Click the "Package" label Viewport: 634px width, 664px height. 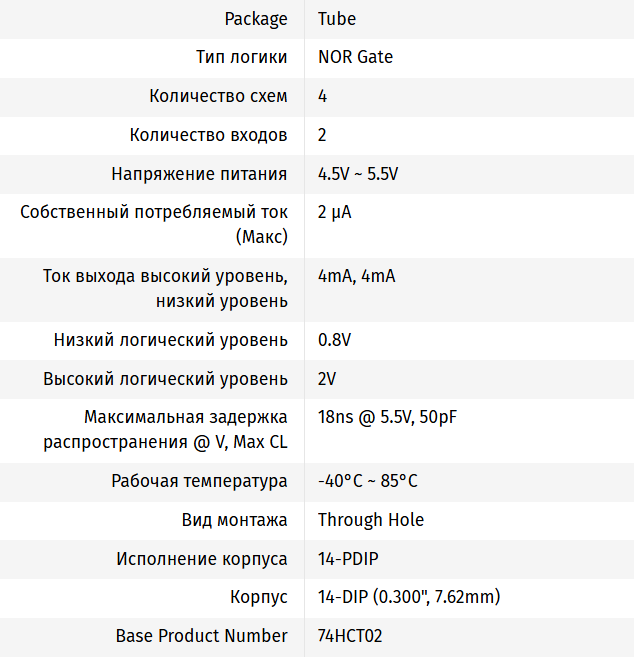(x=256, y=19)
